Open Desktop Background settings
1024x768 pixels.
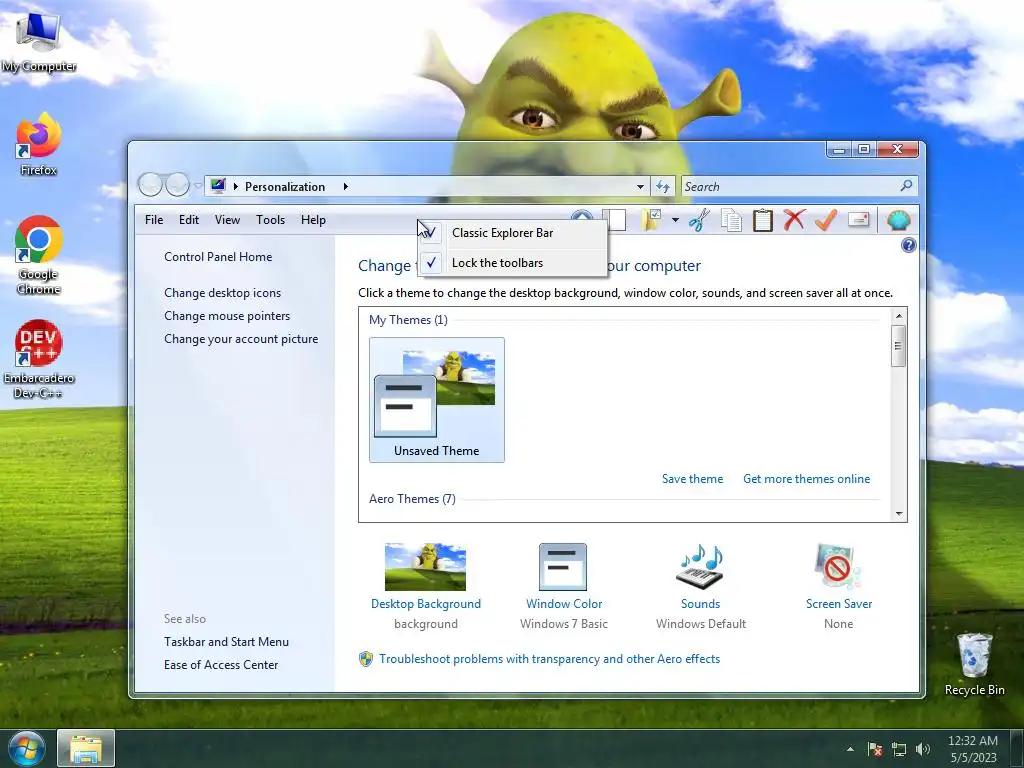coord(426,586)
